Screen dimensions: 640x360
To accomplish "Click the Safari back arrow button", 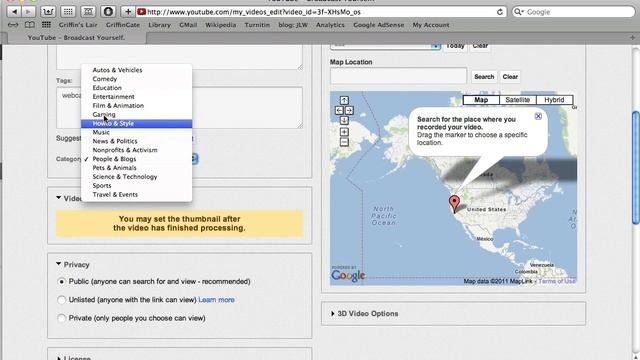I will tap(14, 12).
